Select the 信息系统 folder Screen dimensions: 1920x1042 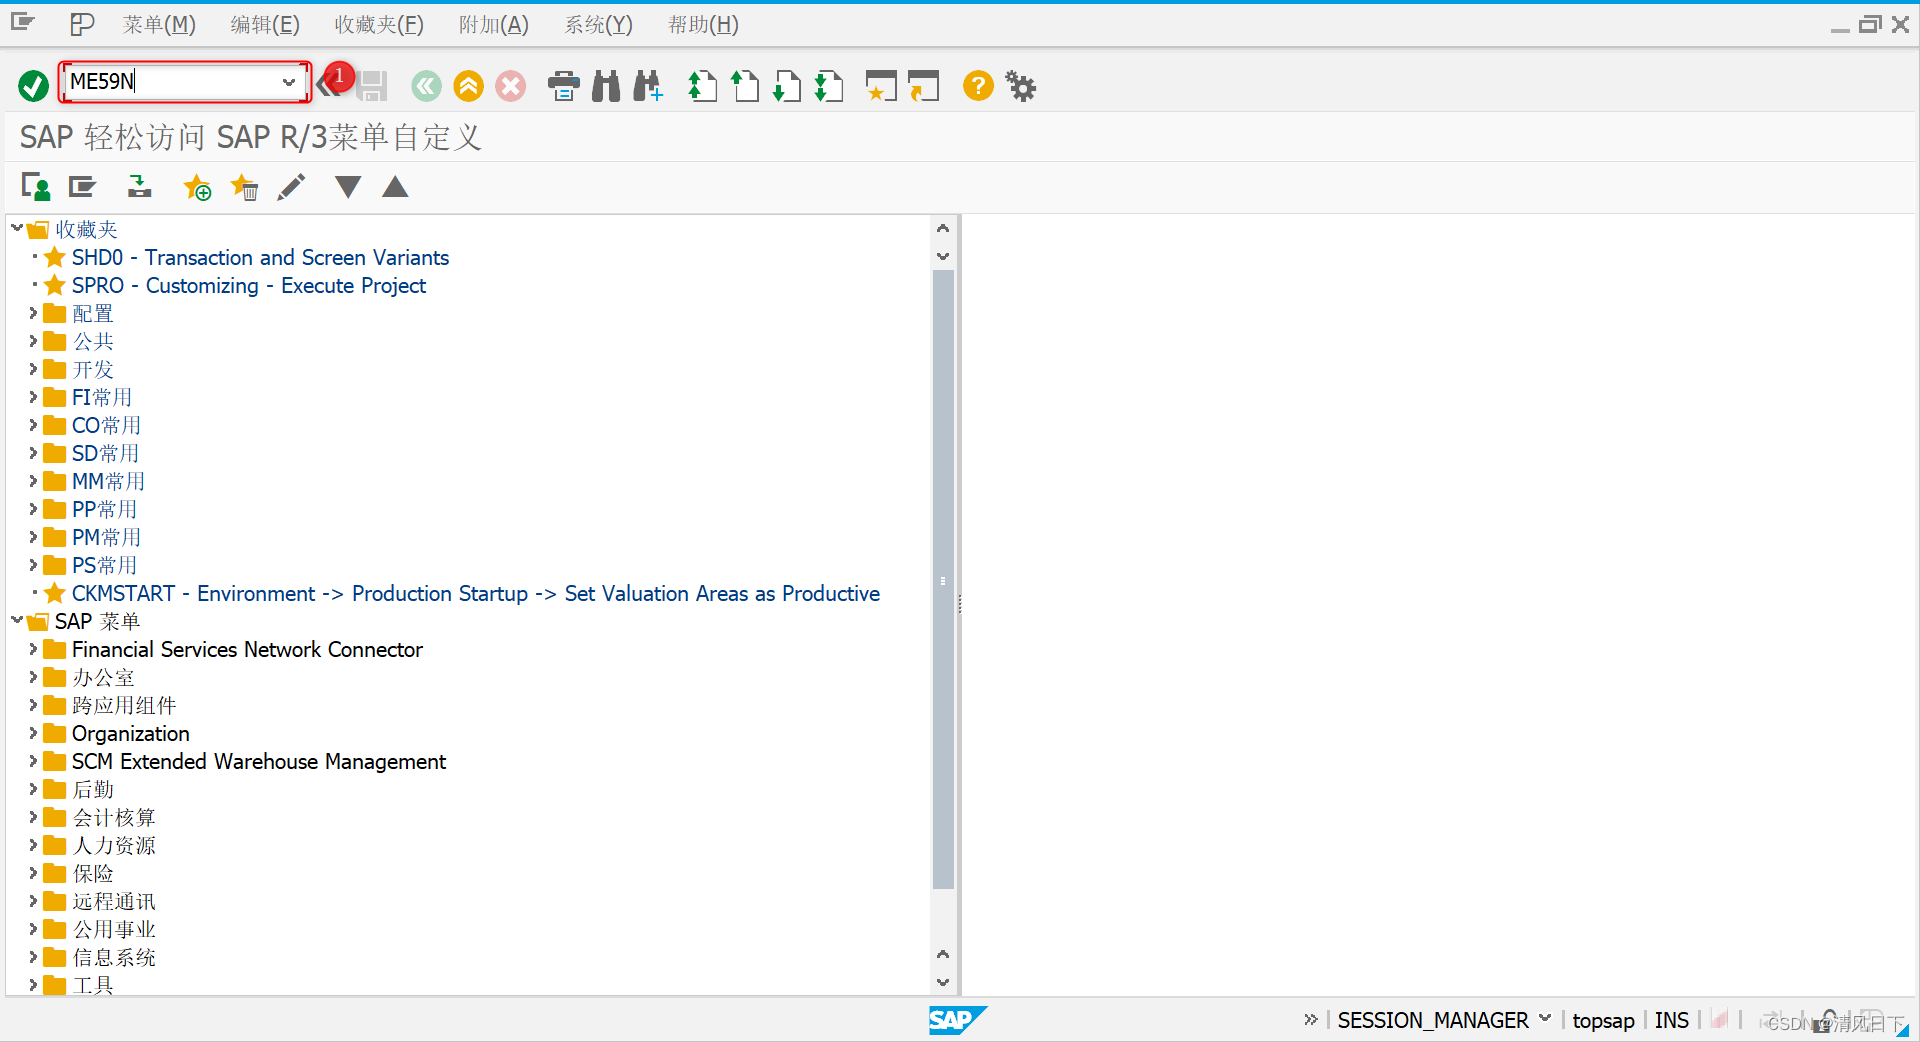114,957
